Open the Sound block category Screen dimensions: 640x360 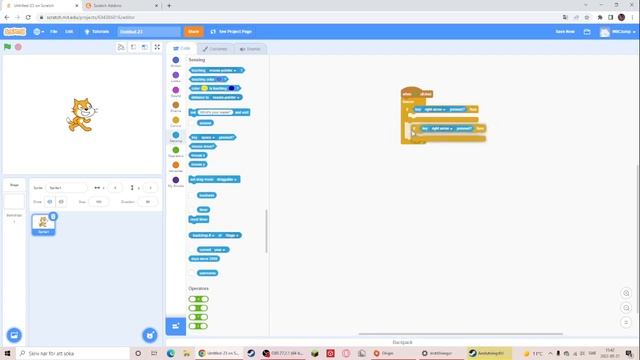[x=176, y=92]
